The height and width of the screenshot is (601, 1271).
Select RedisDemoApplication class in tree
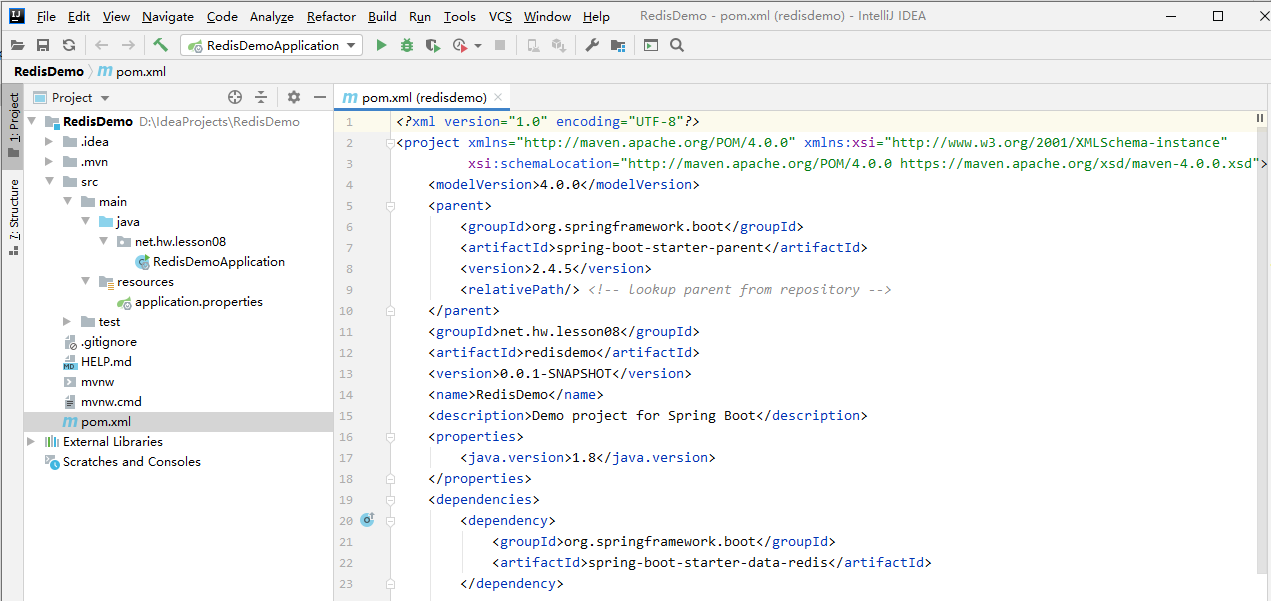pyautogui.click(x=219, y=261)
